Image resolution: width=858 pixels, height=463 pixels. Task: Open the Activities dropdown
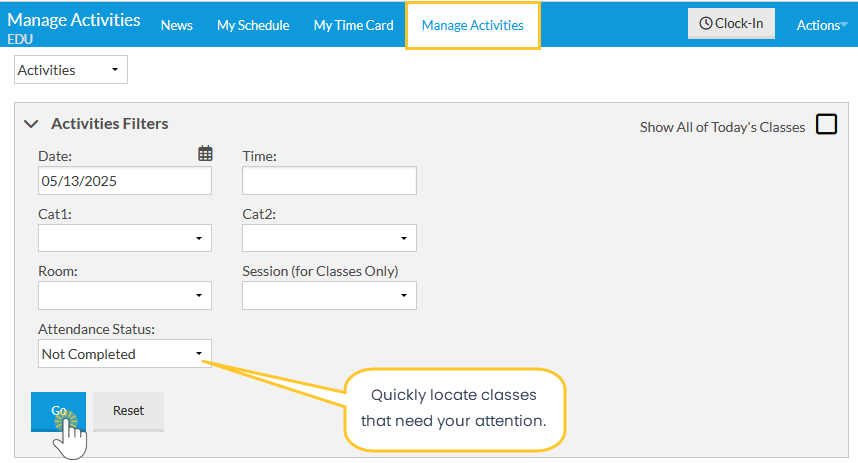click(71, 70)
